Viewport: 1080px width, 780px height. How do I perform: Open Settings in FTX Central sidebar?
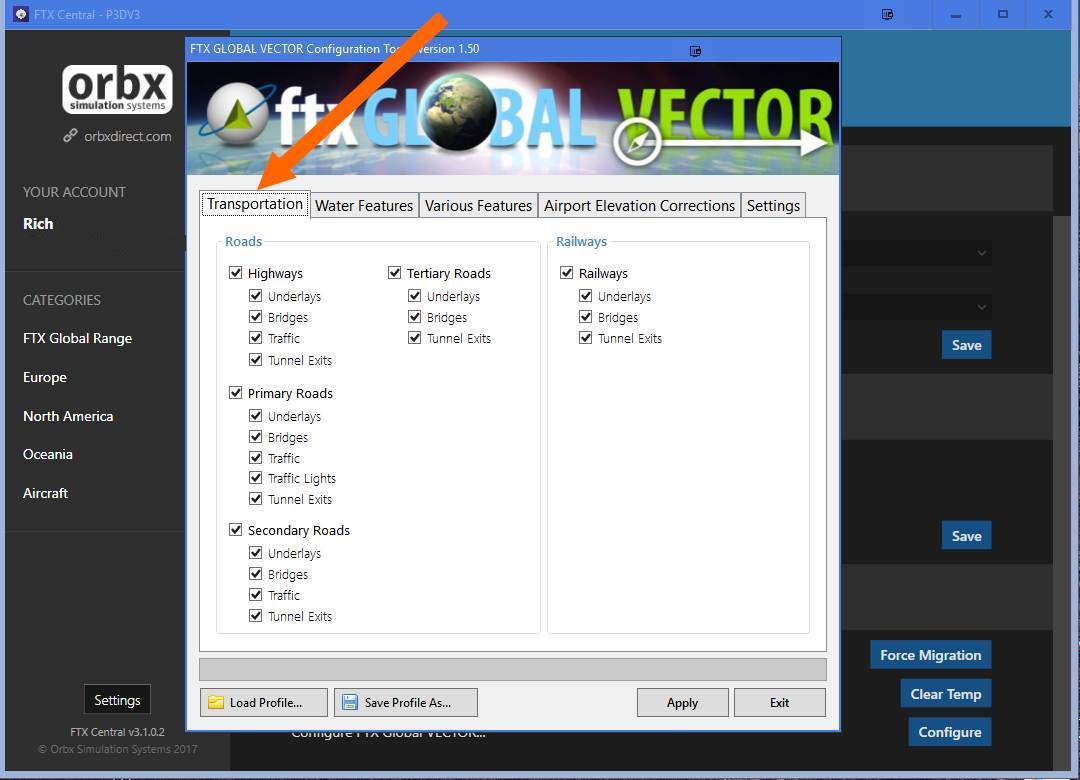click(x=117, y=699)
